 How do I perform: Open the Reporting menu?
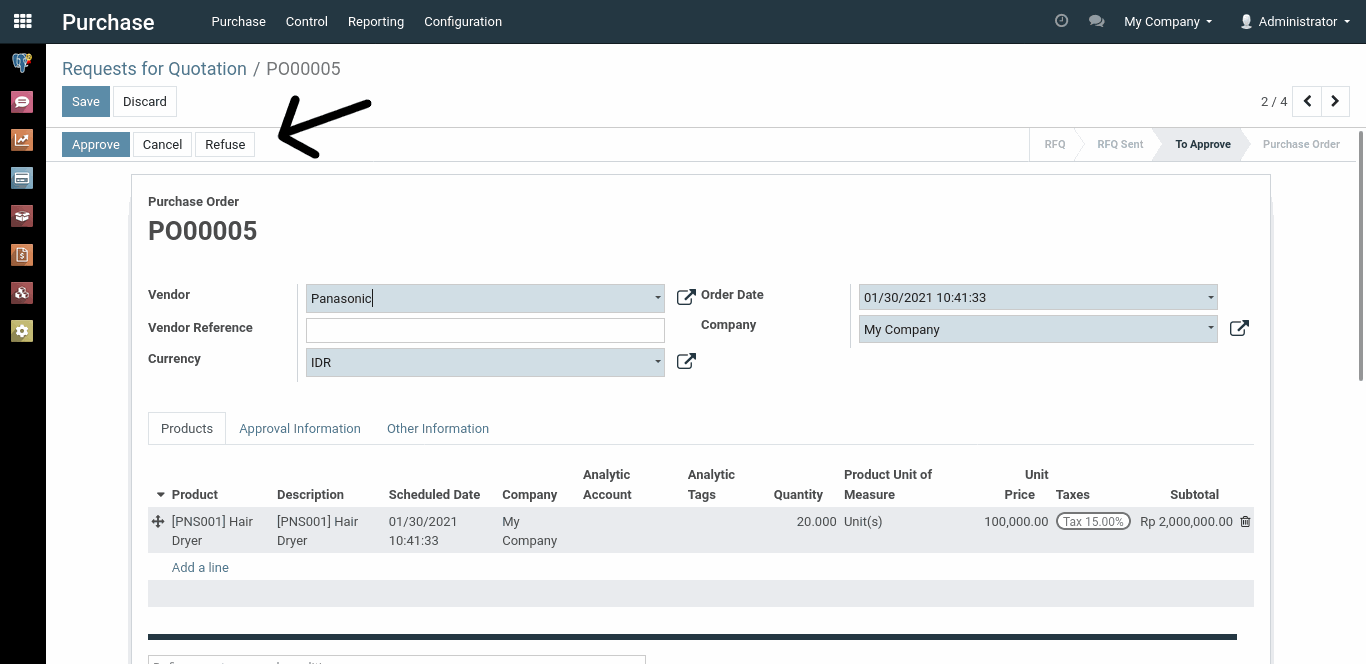(x=376, y=21)
